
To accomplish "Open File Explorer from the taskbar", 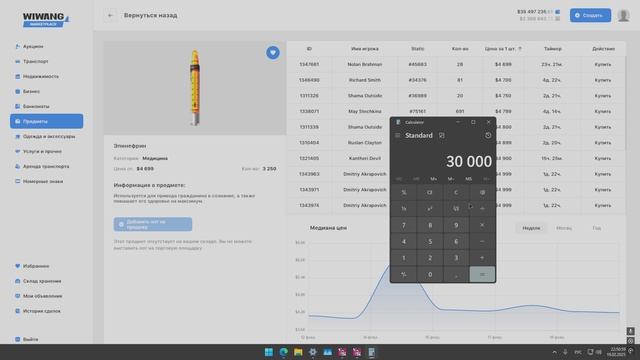I will tap(298, 352).
